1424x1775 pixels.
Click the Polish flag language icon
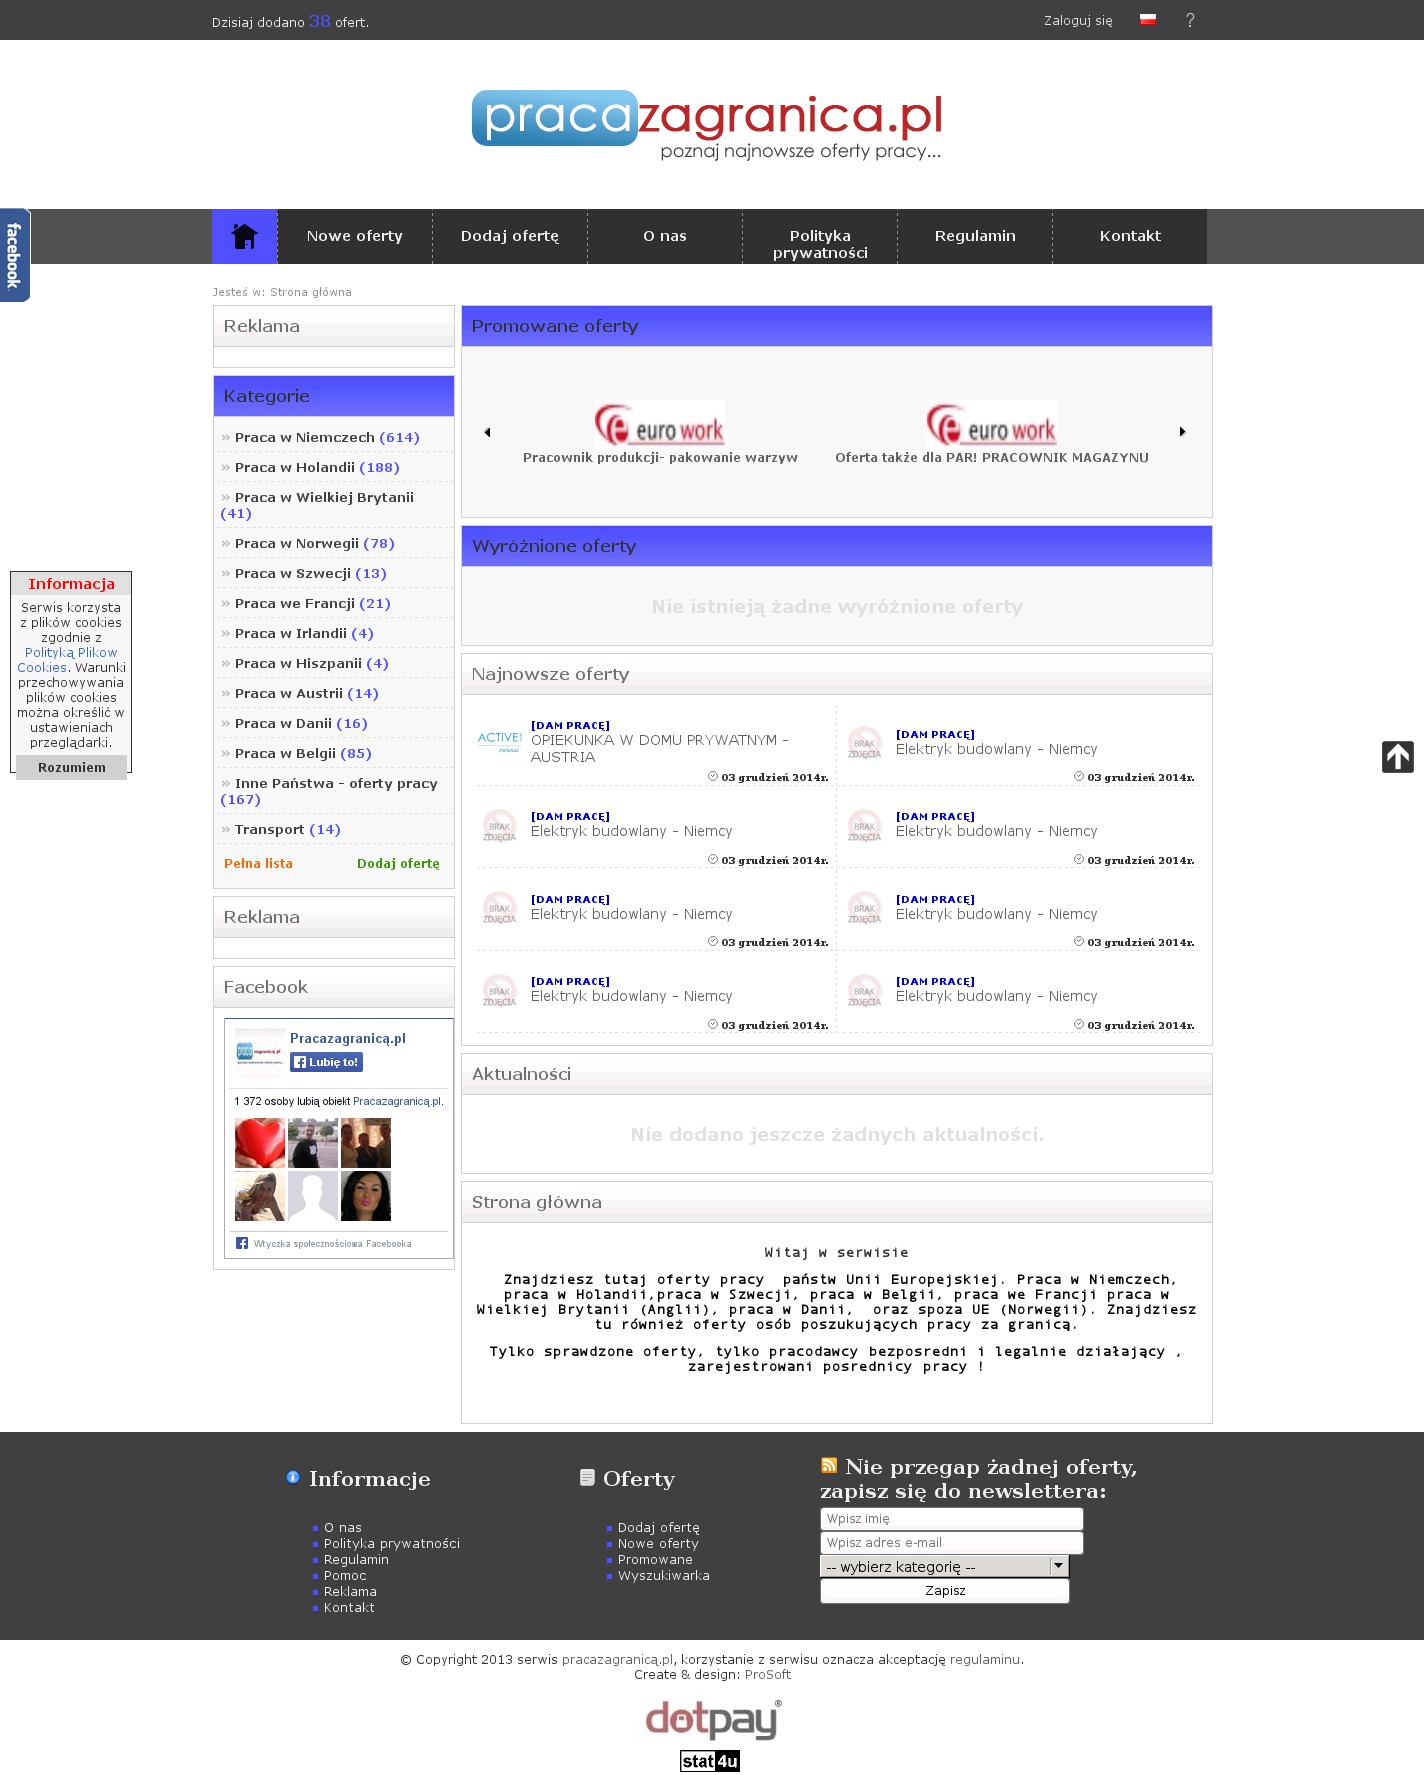(x=1148, y=20)
